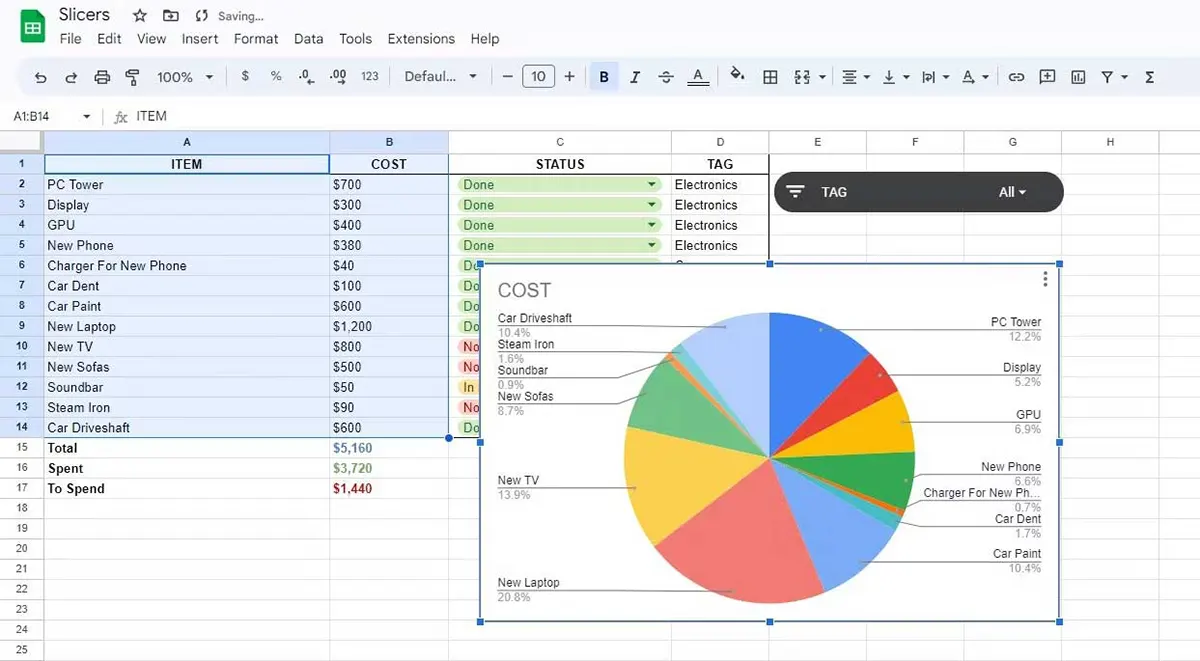Screen dimensions: 1200x661
Task: Open the text fill color picker
Action: [697, 76]
